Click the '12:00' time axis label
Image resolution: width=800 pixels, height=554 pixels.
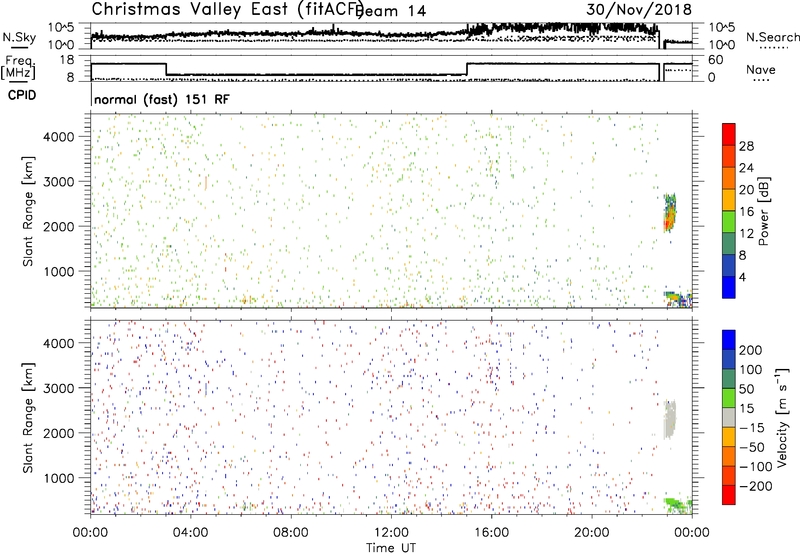point(391,533)
